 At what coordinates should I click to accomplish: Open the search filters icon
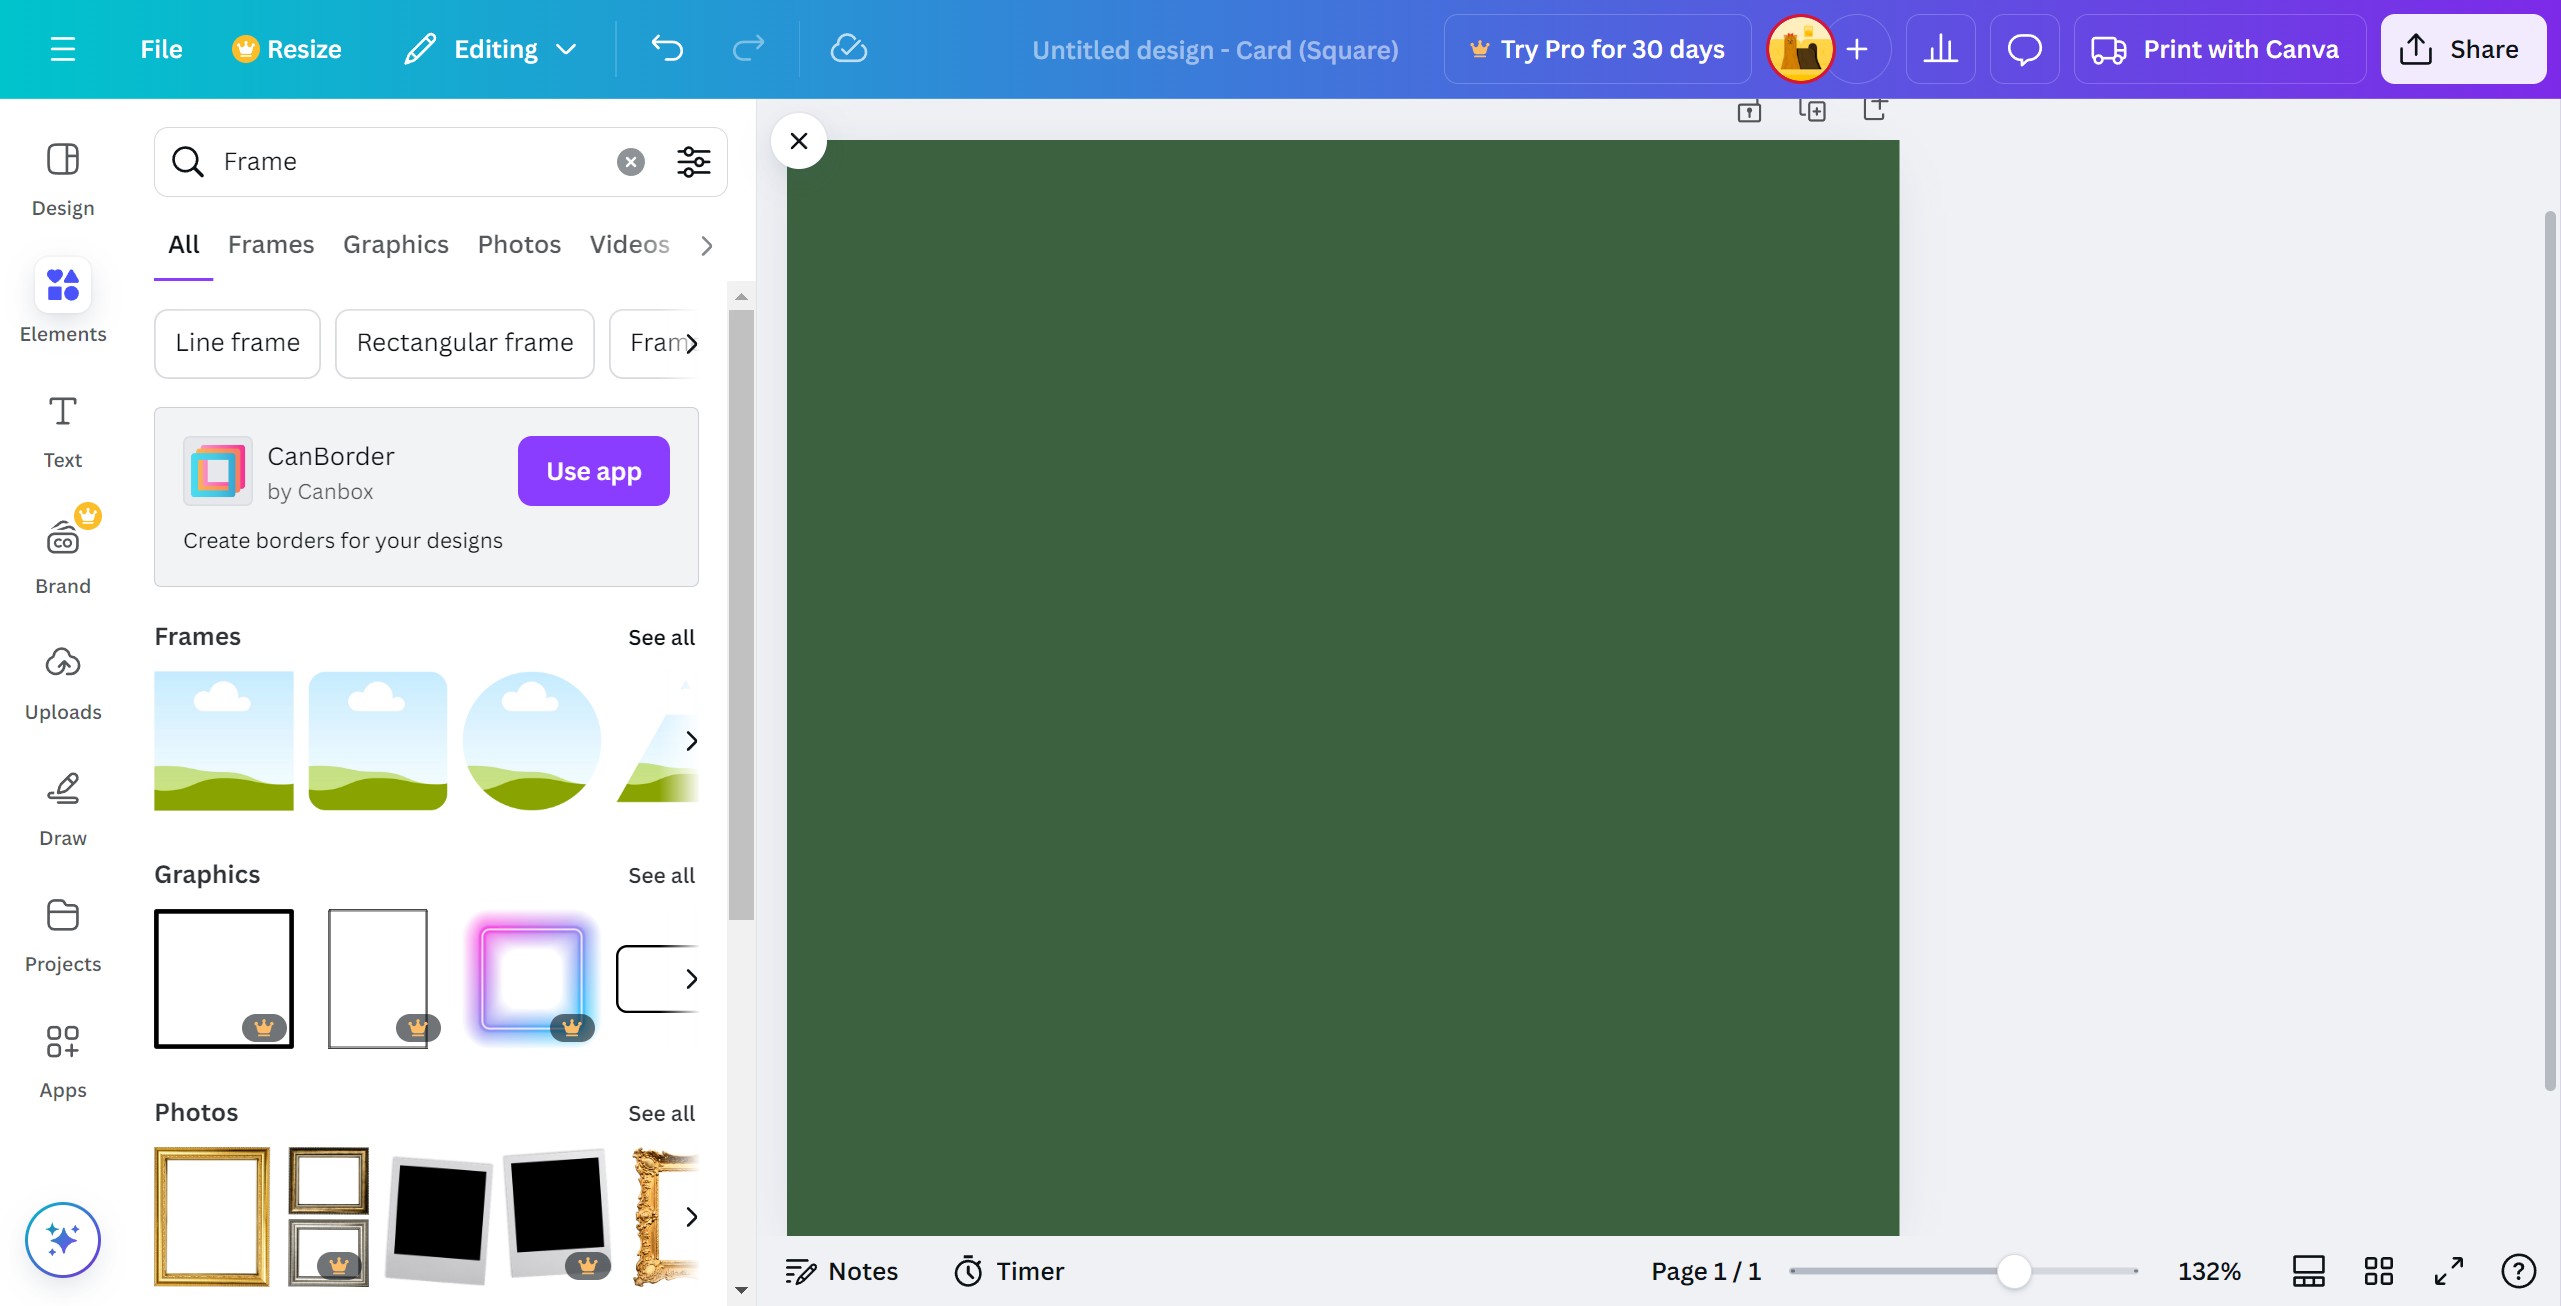[694, 162]
